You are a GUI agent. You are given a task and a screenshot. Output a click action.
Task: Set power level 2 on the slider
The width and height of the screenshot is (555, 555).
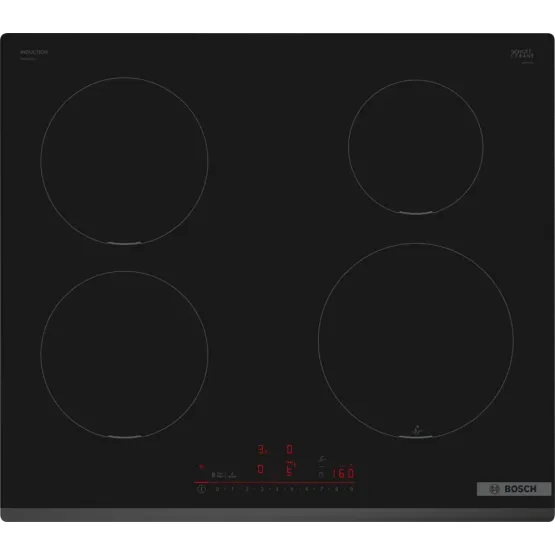pyautogui.click(x=247, y=489)
